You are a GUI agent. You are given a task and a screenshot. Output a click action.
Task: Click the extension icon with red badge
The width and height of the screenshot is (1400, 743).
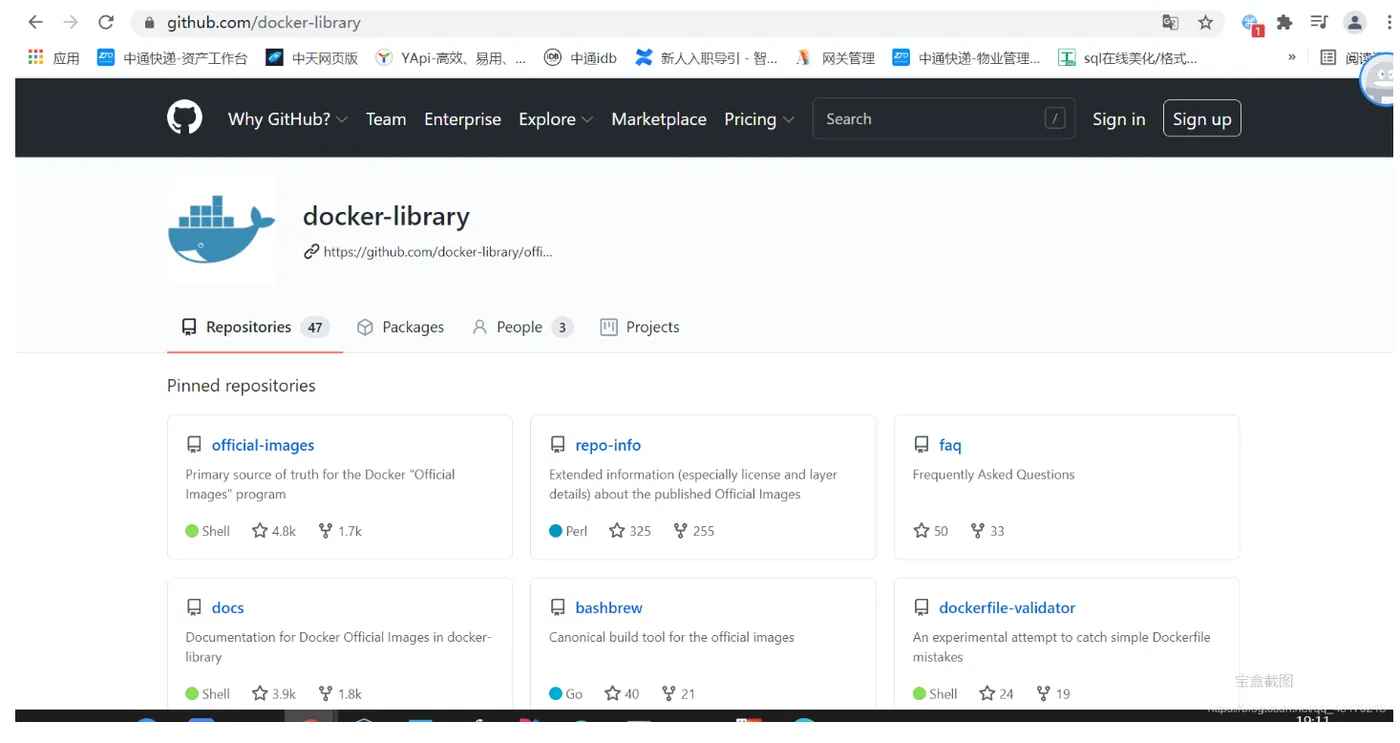pyautogui.click(x=1251, y=24)
